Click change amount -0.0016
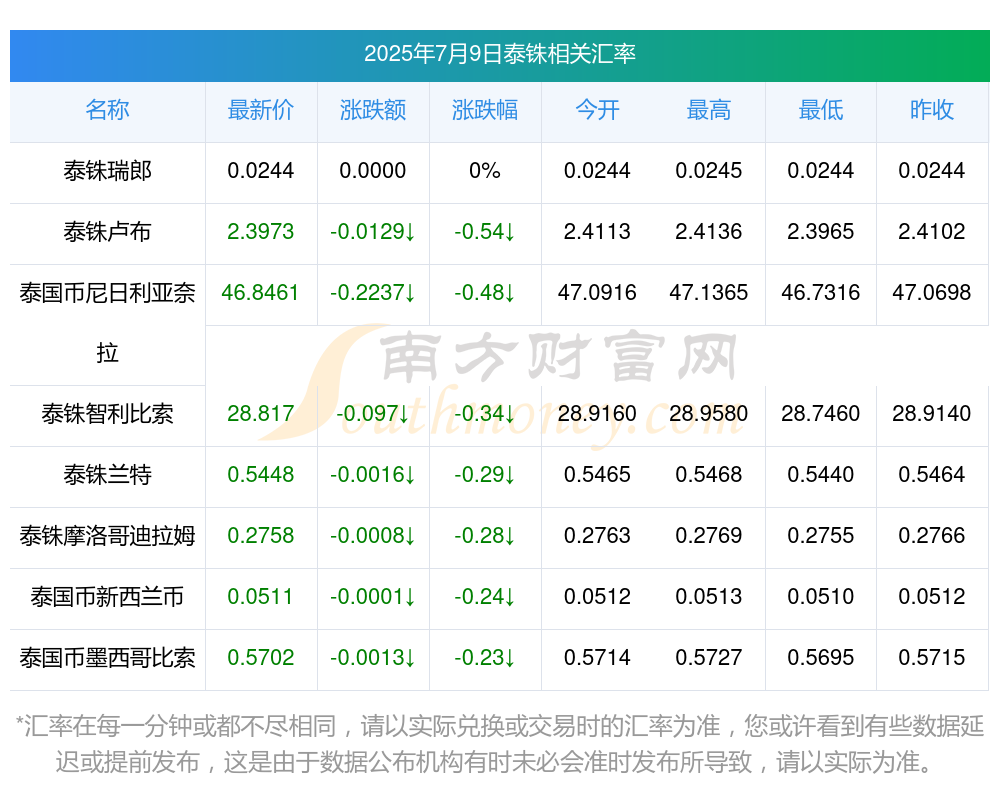The image size is (1000, 793). click(x=372, y=475)
